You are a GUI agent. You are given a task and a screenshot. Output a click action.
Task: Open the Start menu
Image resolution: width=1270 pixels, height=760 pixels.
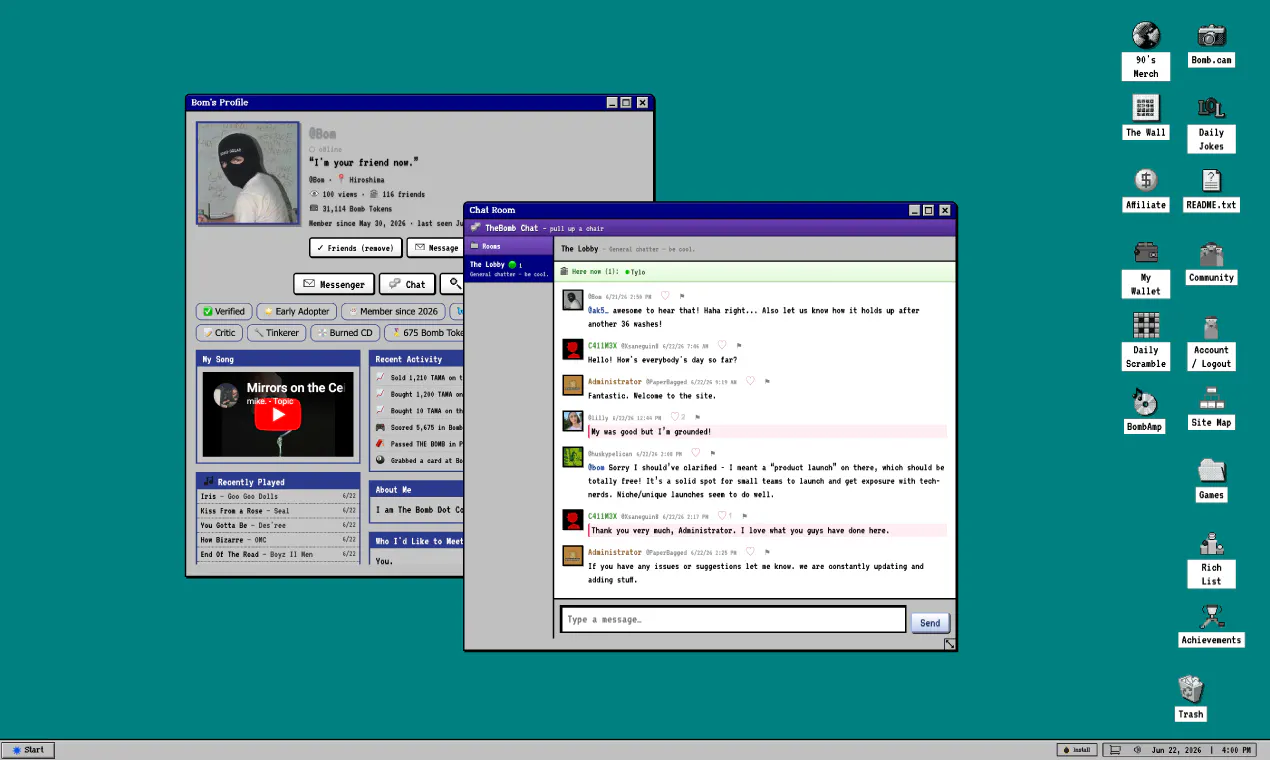(x=28, y=750)
